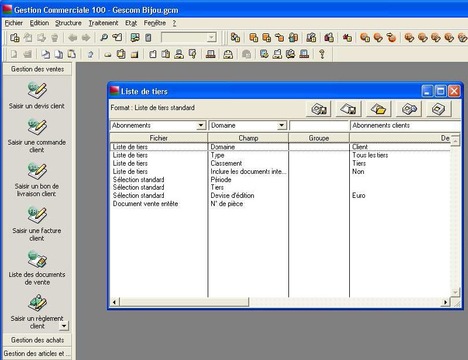Click the Euro value cell
This screenshot has width=468, height=360.
point(359,195)
